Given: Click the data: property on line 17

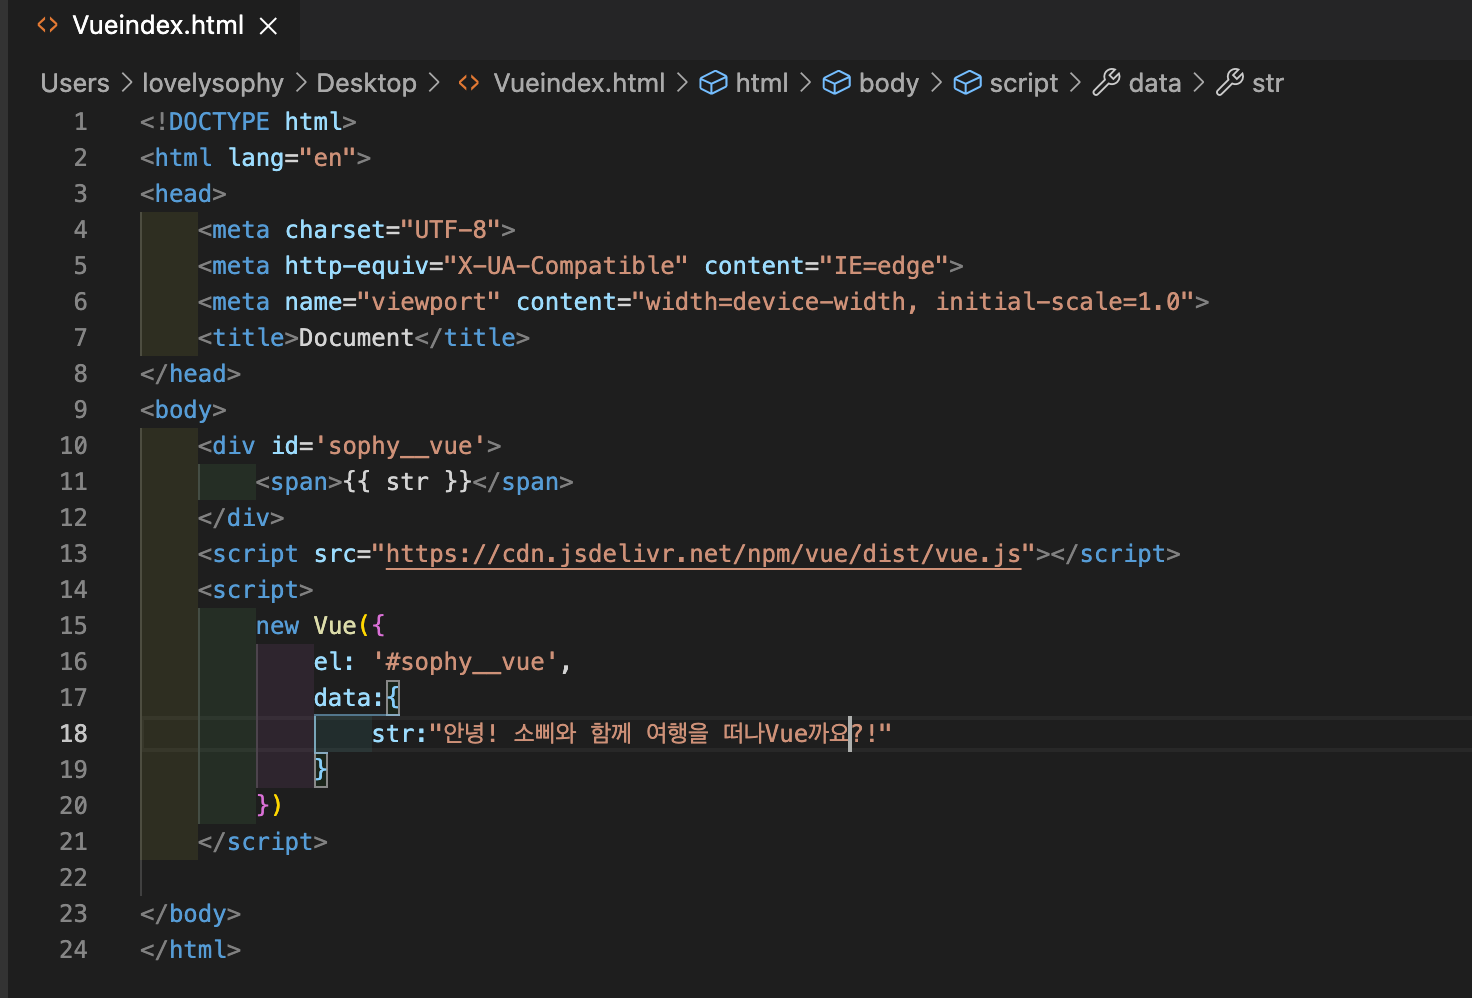Looking at the screenshot, I should click(349, 698).
